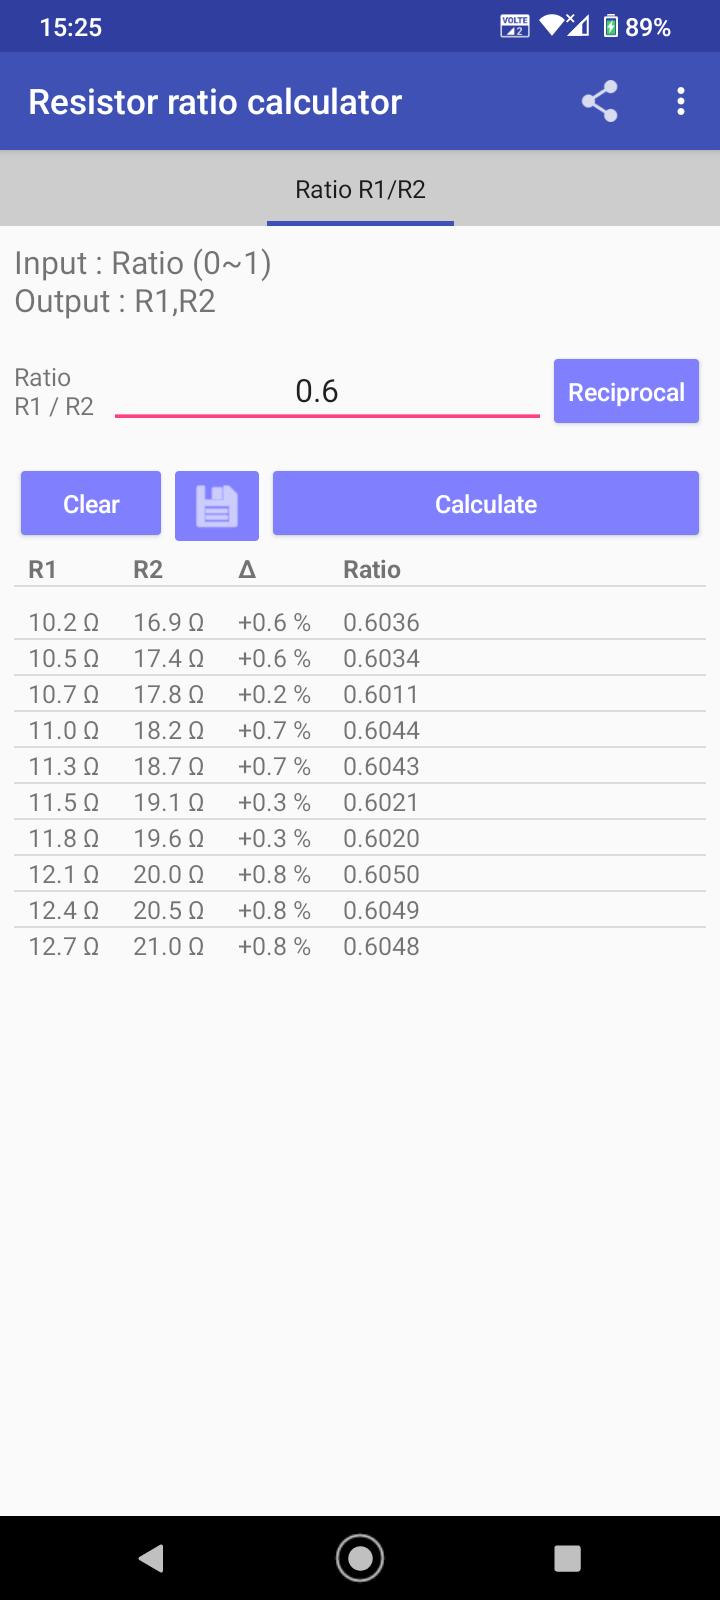This screenshot has height=1600, width=720.
Task: Hit the Clear button
Action: [x=91, y=504]
